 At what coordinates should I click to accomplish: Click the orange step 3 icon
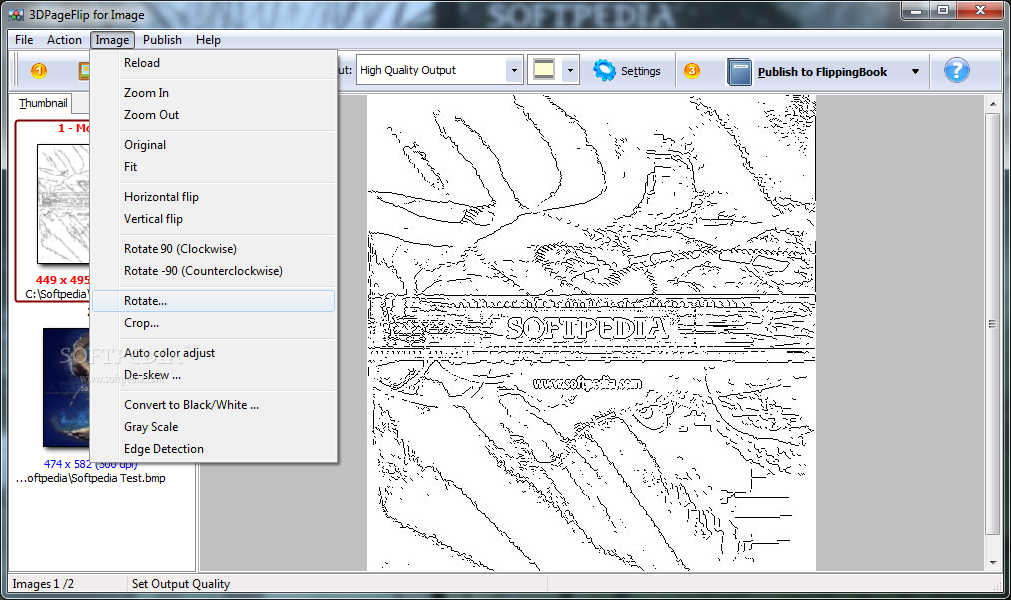[692, 70]
